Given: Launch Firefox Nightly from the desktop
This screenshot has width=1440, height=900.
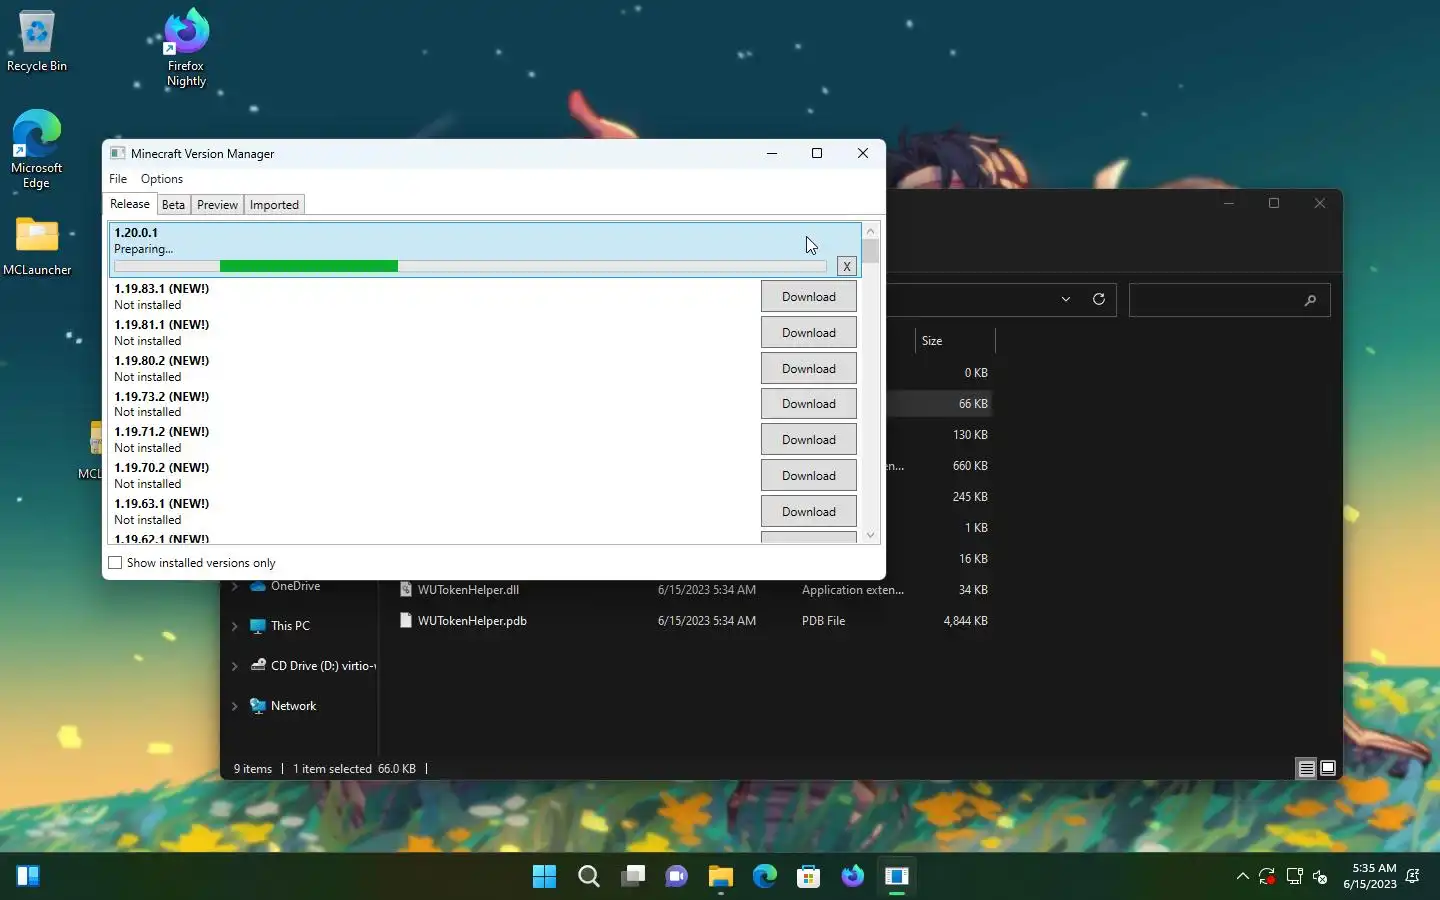Looking at the screenshot, I should coord(186,48).
